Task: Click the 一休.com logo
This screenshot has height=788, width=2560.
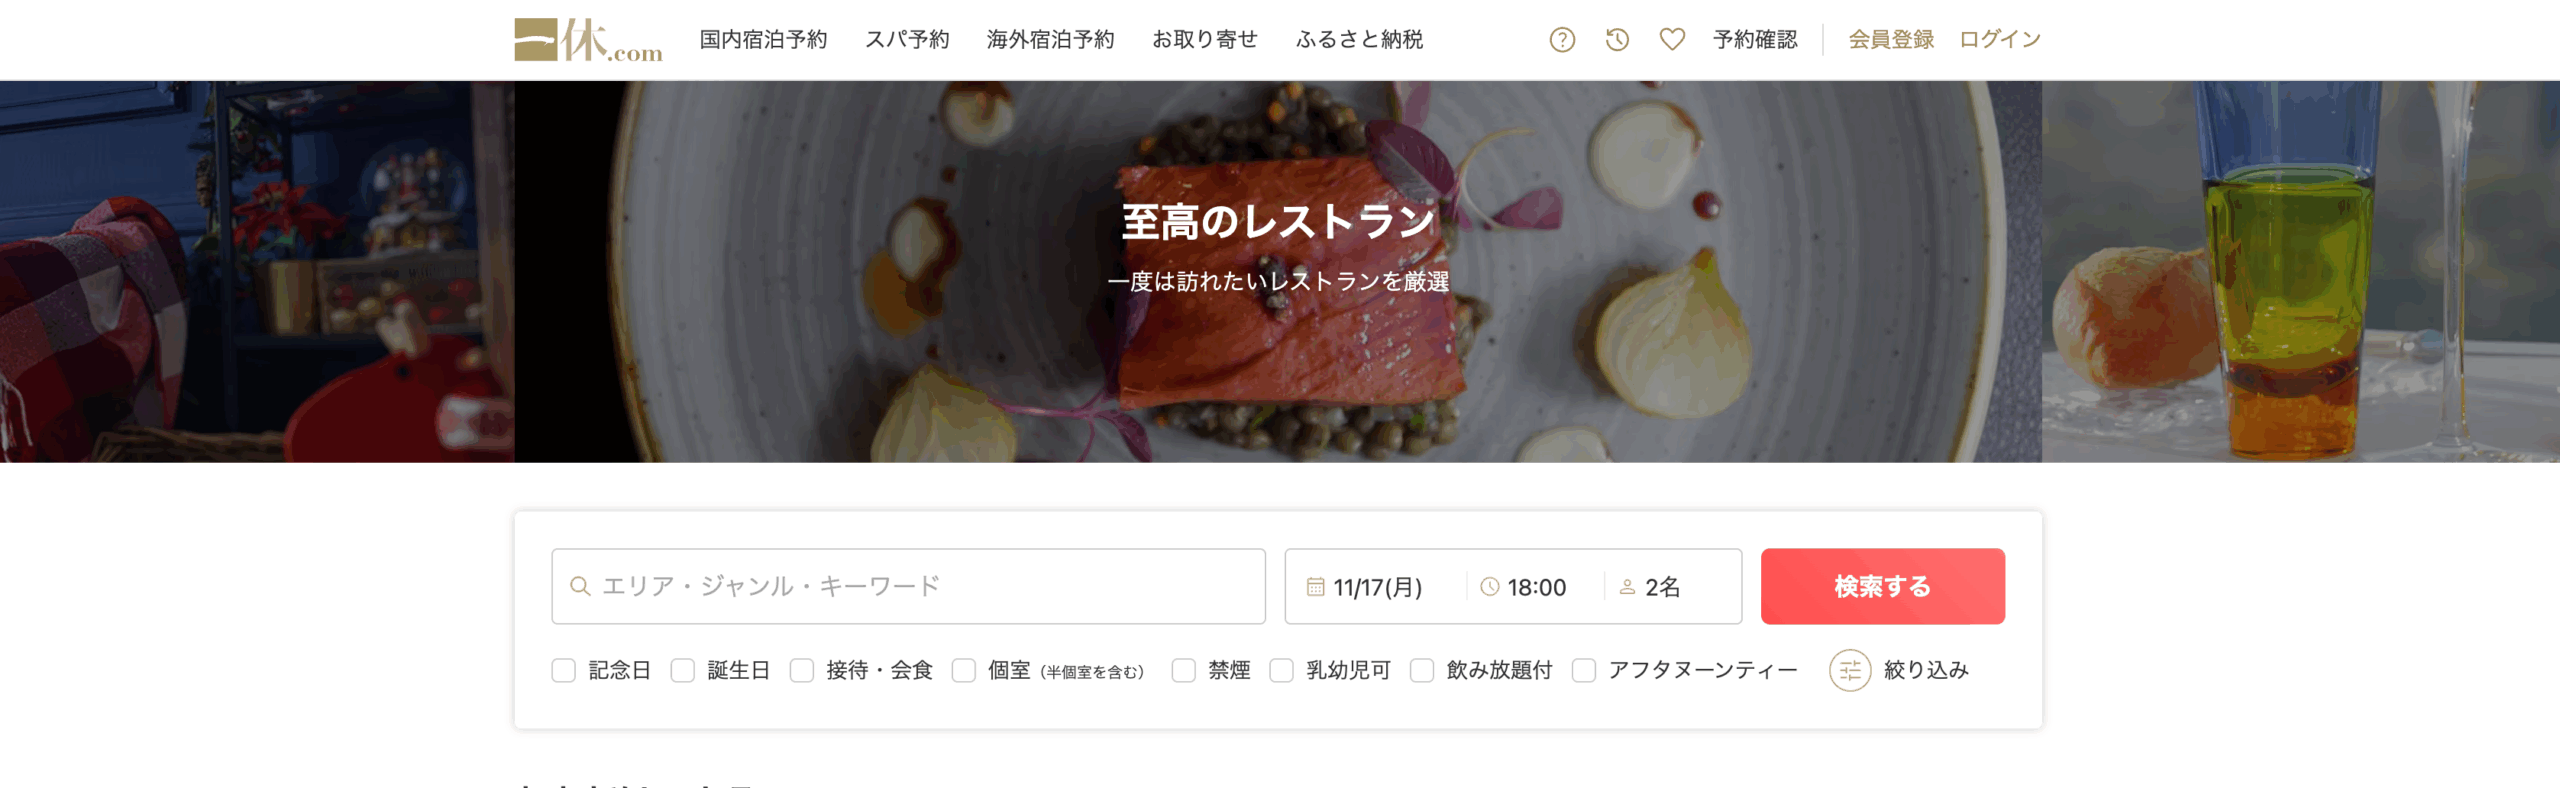Action: (x=588, y=40)
